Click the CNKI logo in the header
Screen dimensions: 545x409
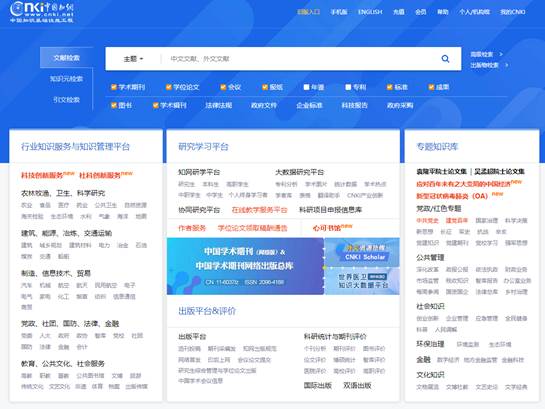42,12
